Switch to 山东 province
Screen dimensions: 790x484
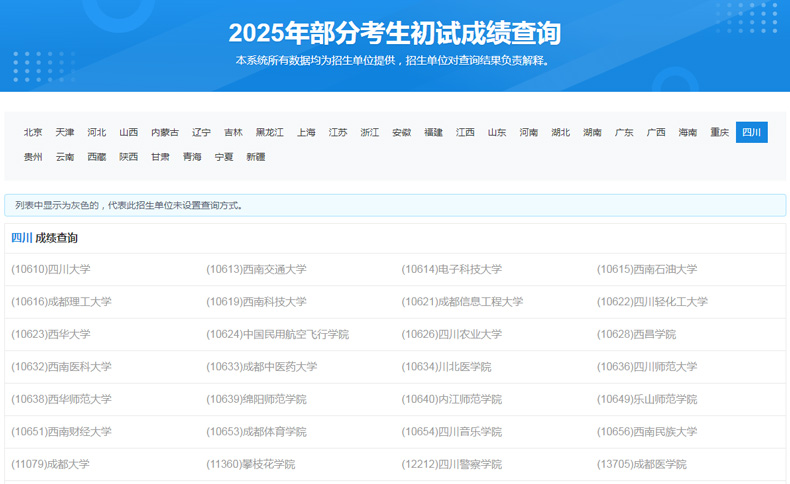click(x=497, y=132)
